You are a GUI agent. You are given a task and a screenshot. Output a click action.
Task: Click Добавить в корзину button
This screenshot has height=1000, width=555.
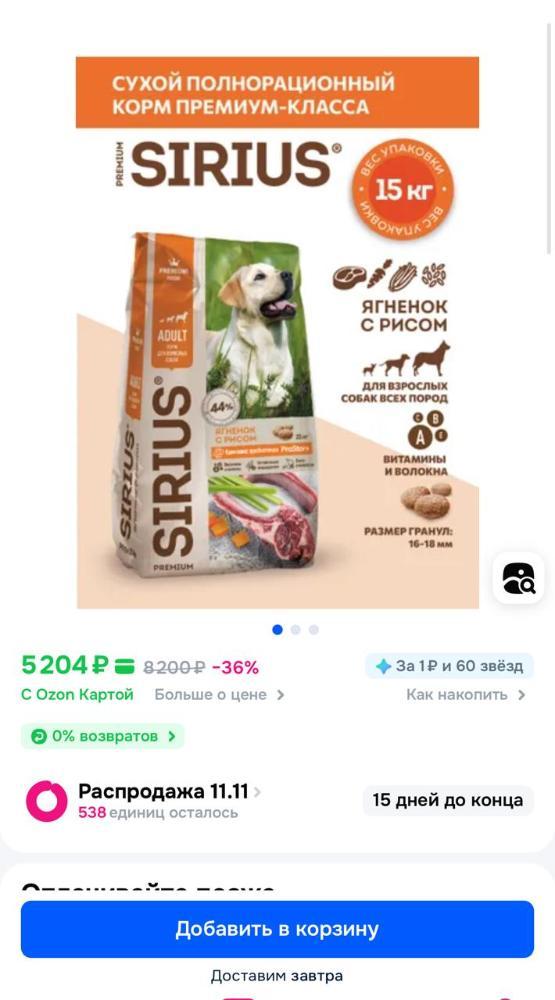click(x=277, y=929)
